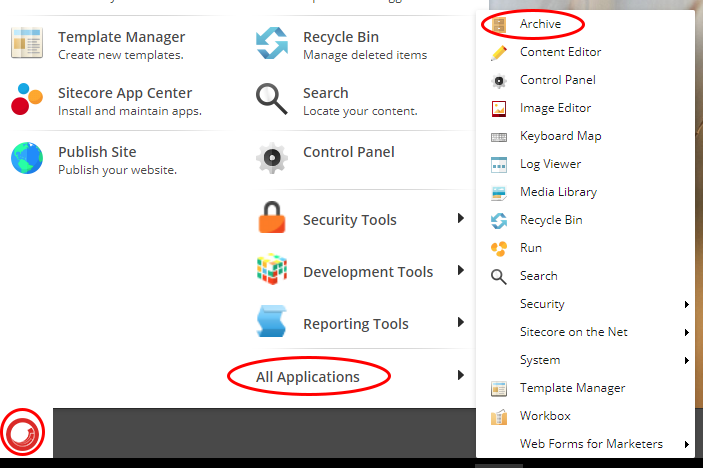Select Image Editor menu entry
Viewport: 703px width, 468px height.
[x=555, y=108]
